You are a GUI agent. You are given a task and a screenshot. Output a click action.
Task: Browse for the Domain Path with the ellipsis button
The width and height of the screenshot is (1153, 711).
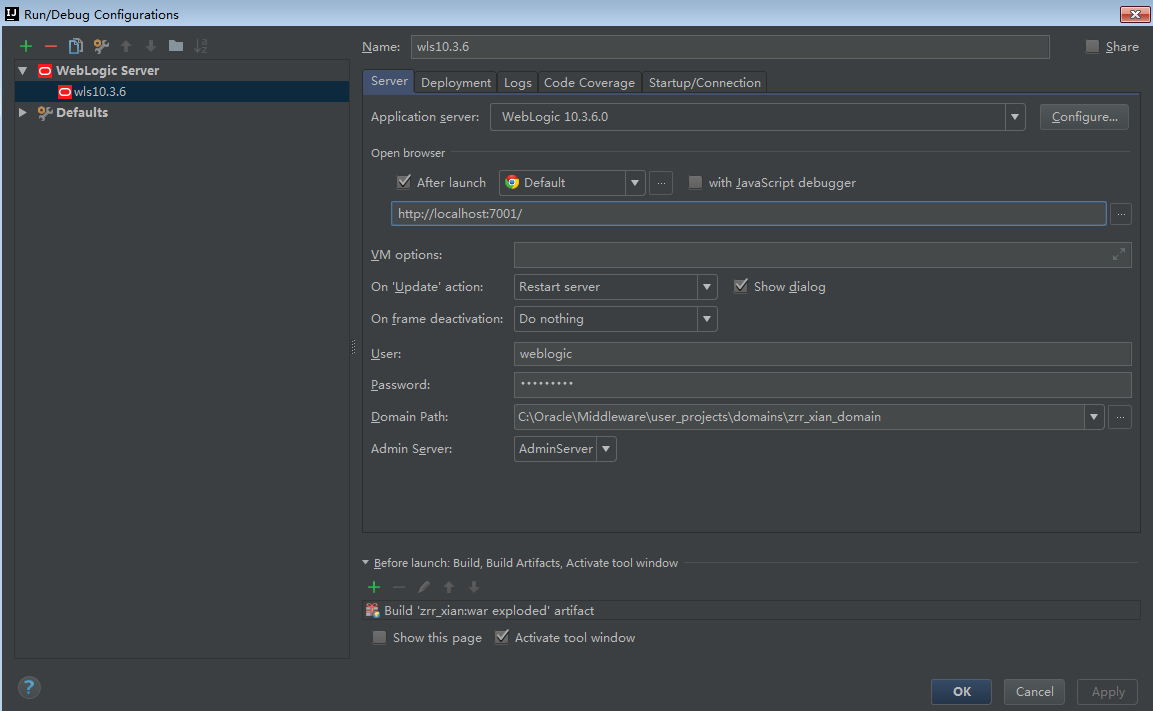pyautogui.click(x=1120, y=417)
